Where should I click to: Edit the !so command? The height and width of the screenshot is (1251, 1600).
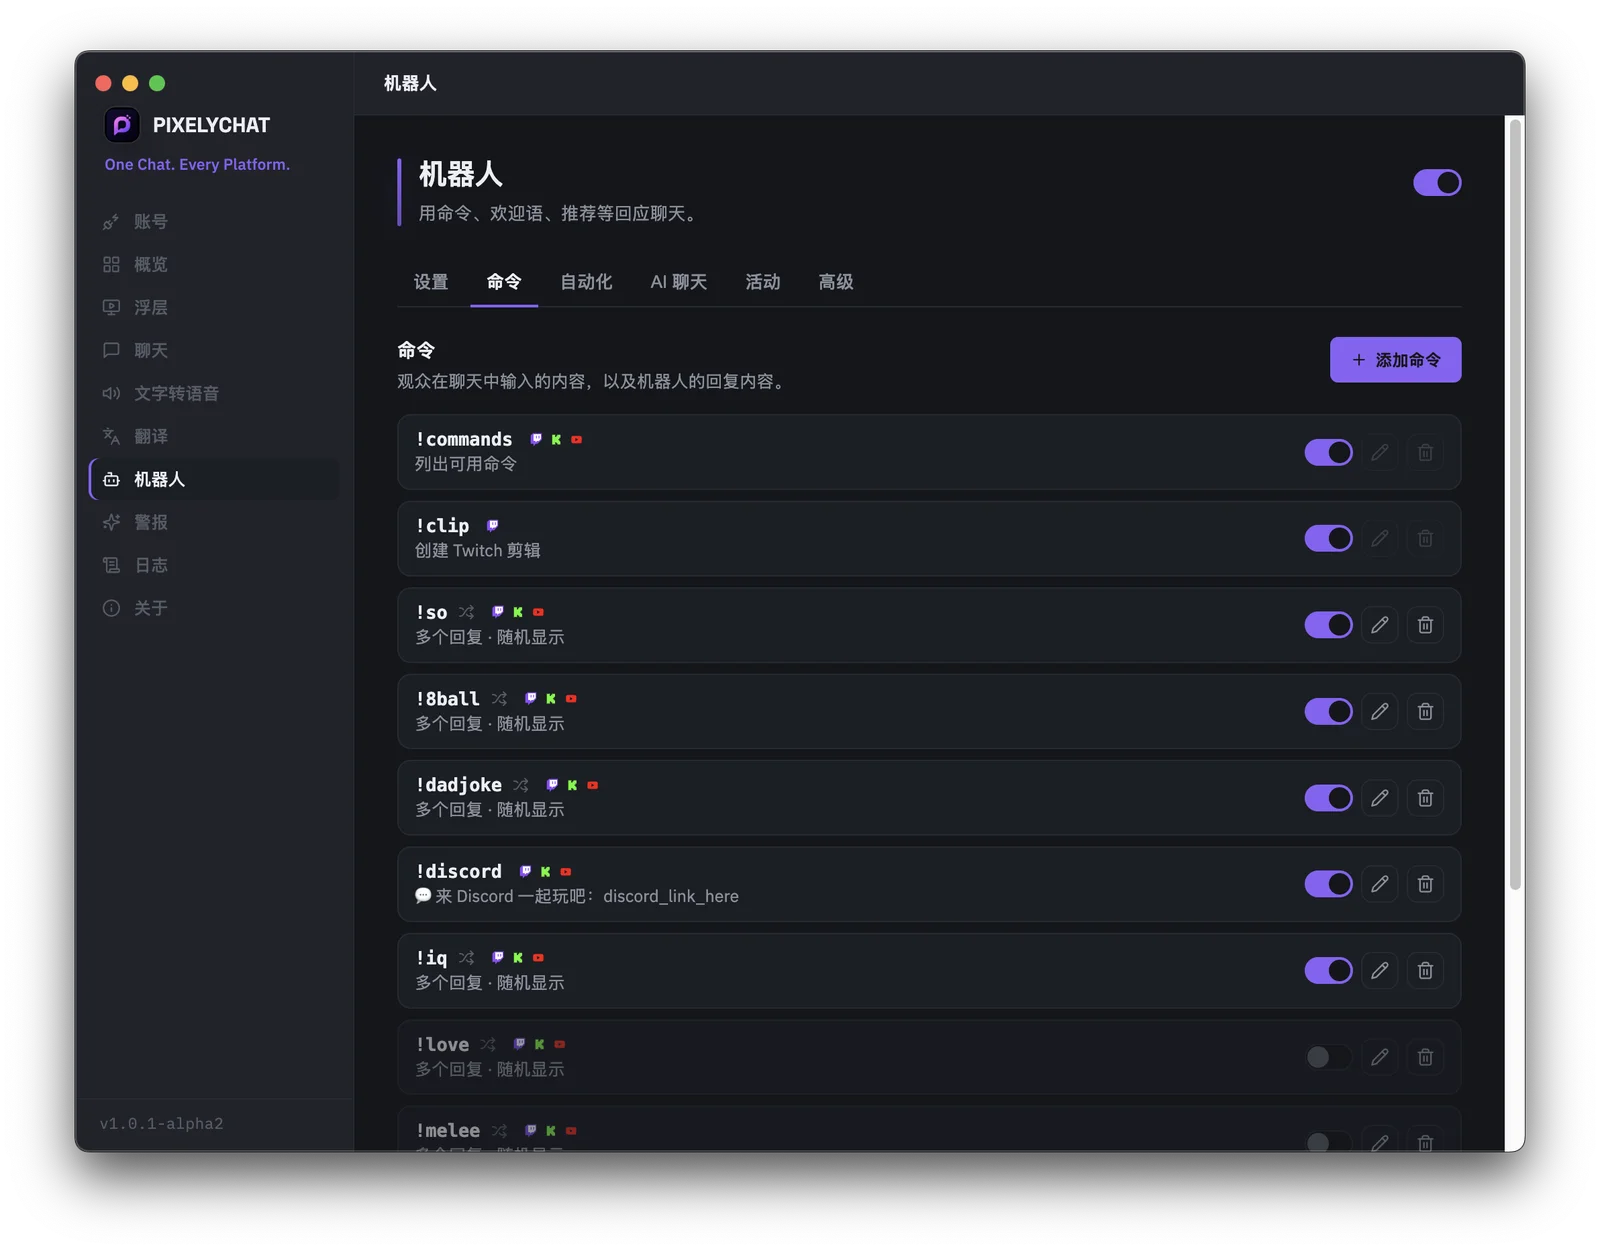[1379, 625]
